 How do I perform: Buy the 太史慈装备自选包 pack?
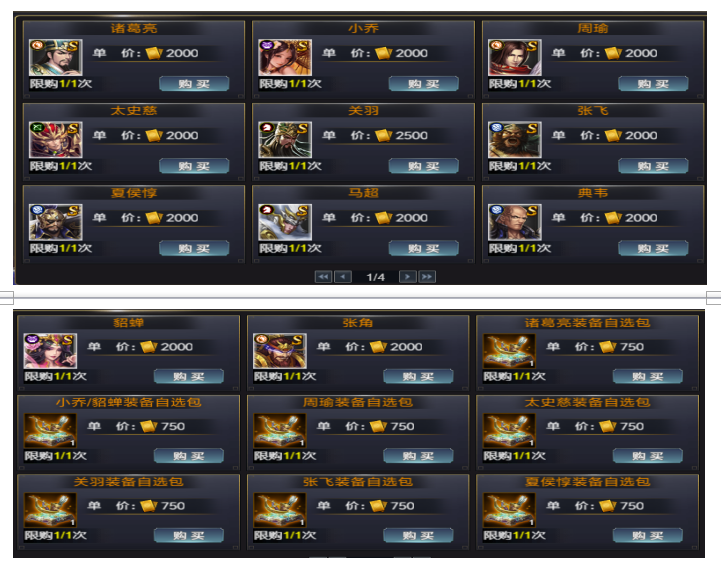coord(647,456)
